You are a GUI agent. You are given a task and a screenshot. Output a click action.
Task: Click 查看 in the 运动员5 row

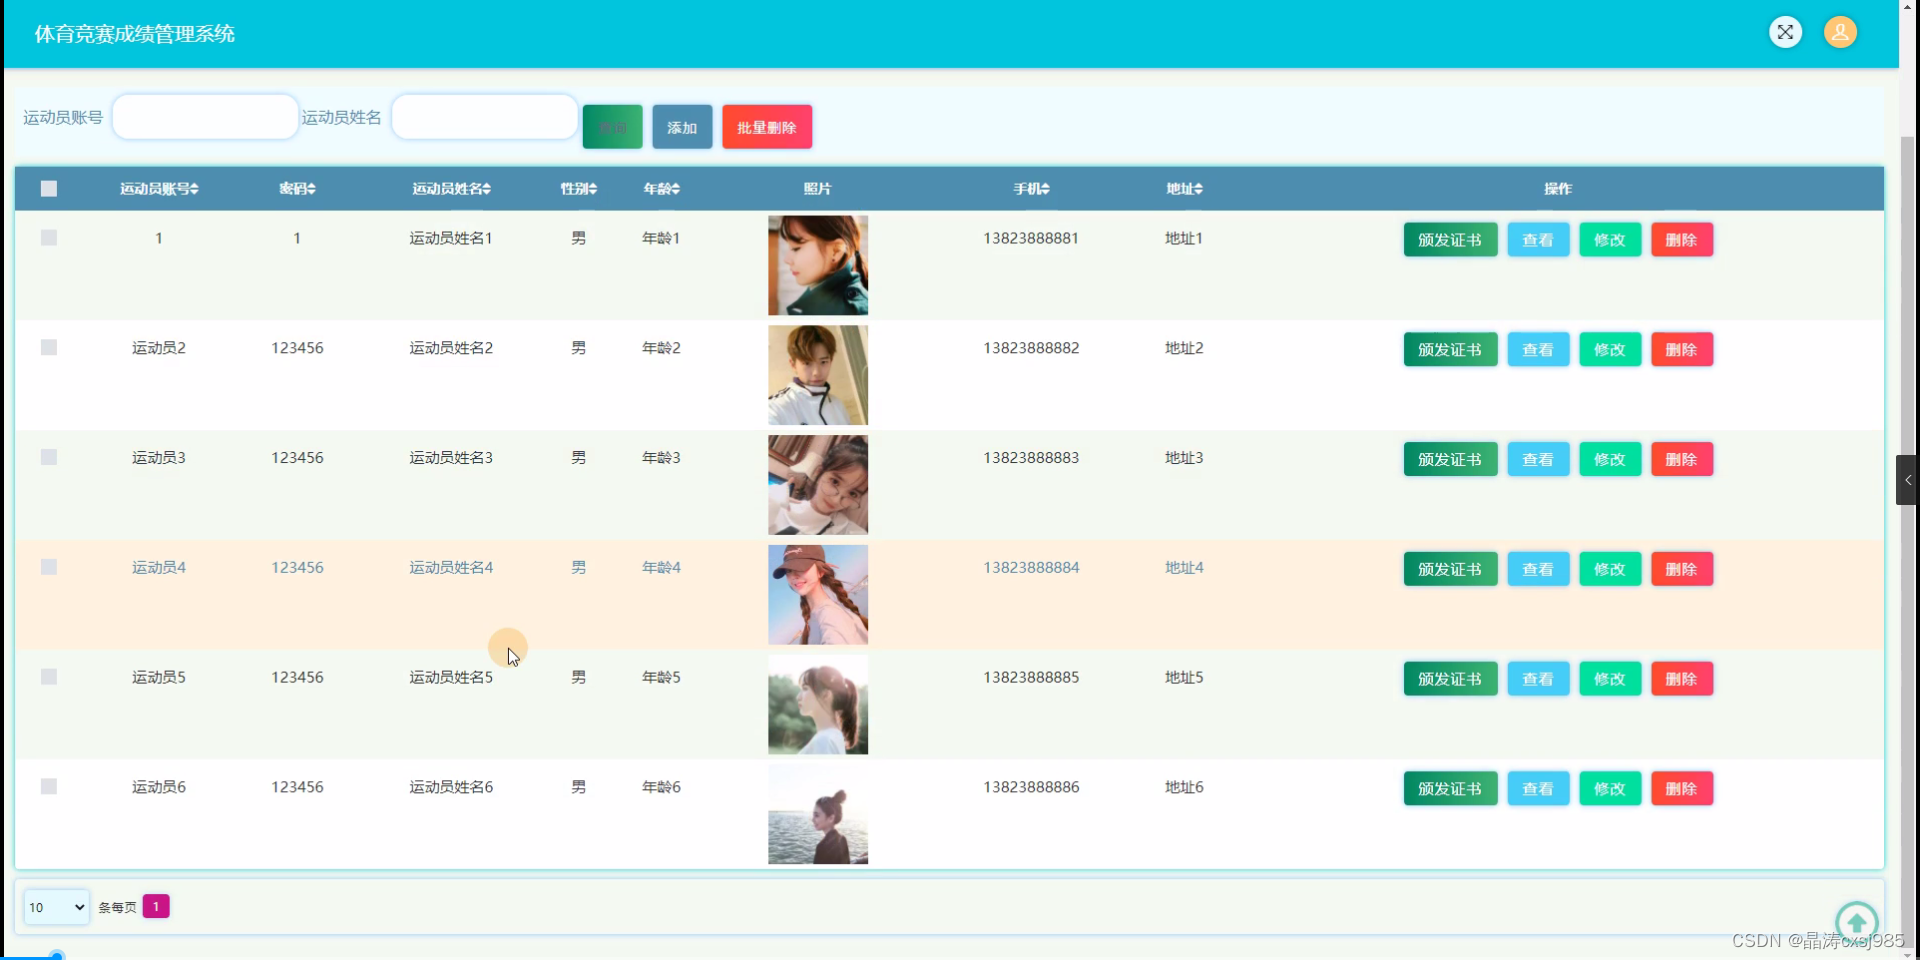point(1538,679)
